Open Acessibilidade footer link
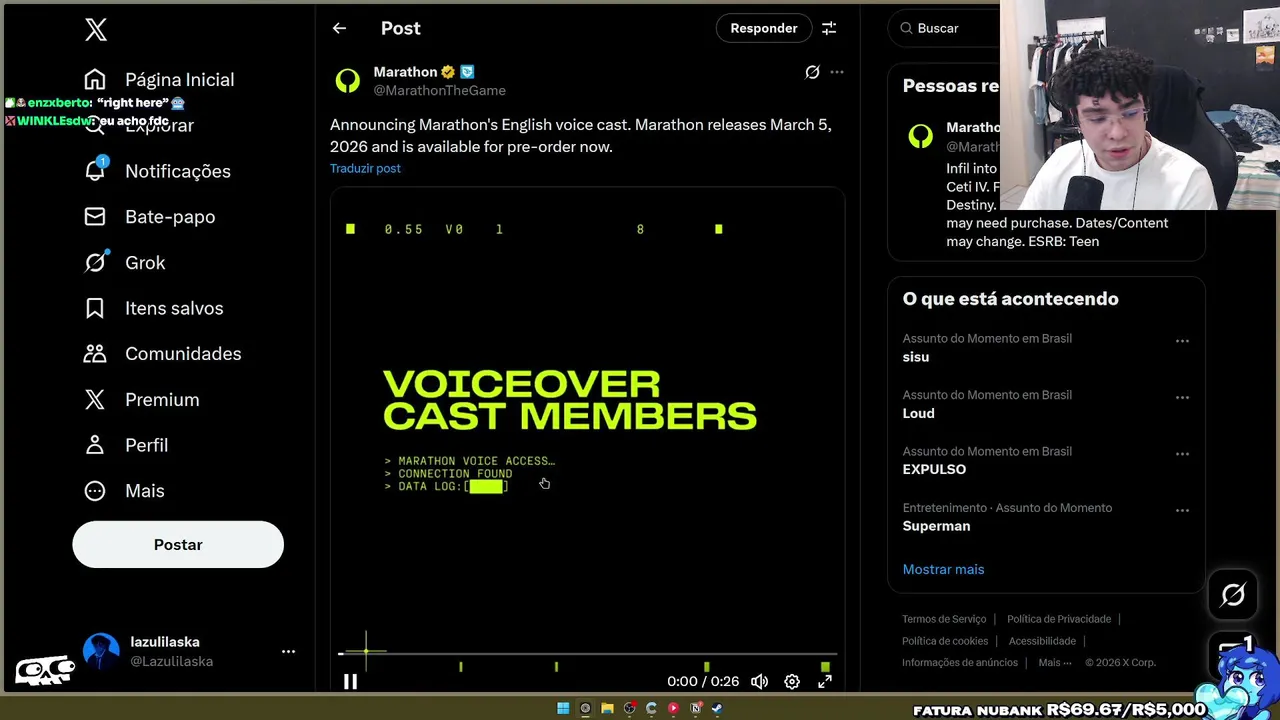Viewport: 1280px width, 720px height. point(1042,642)
